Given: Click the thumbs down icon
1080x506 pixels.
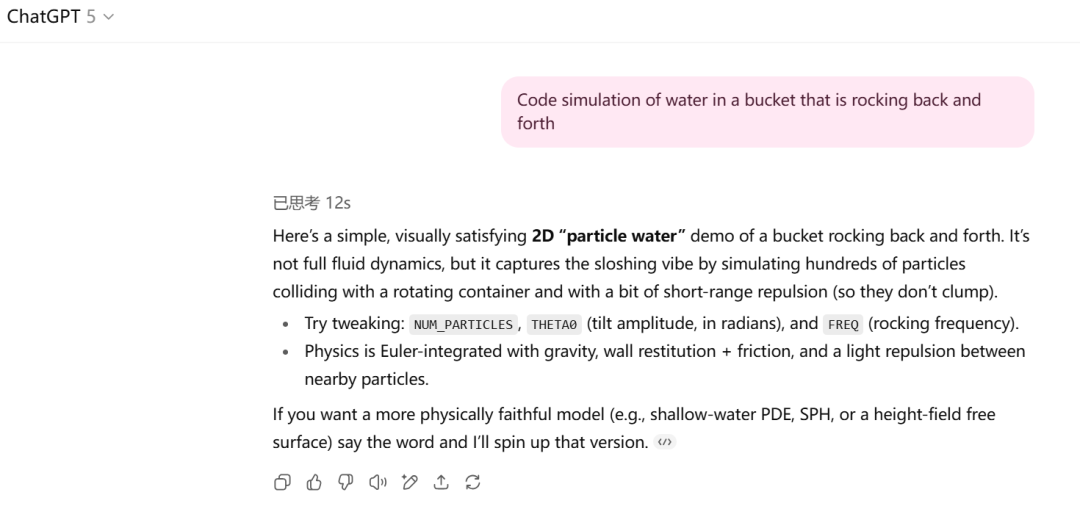Looking at the screenshot, I should pos(346,482).
